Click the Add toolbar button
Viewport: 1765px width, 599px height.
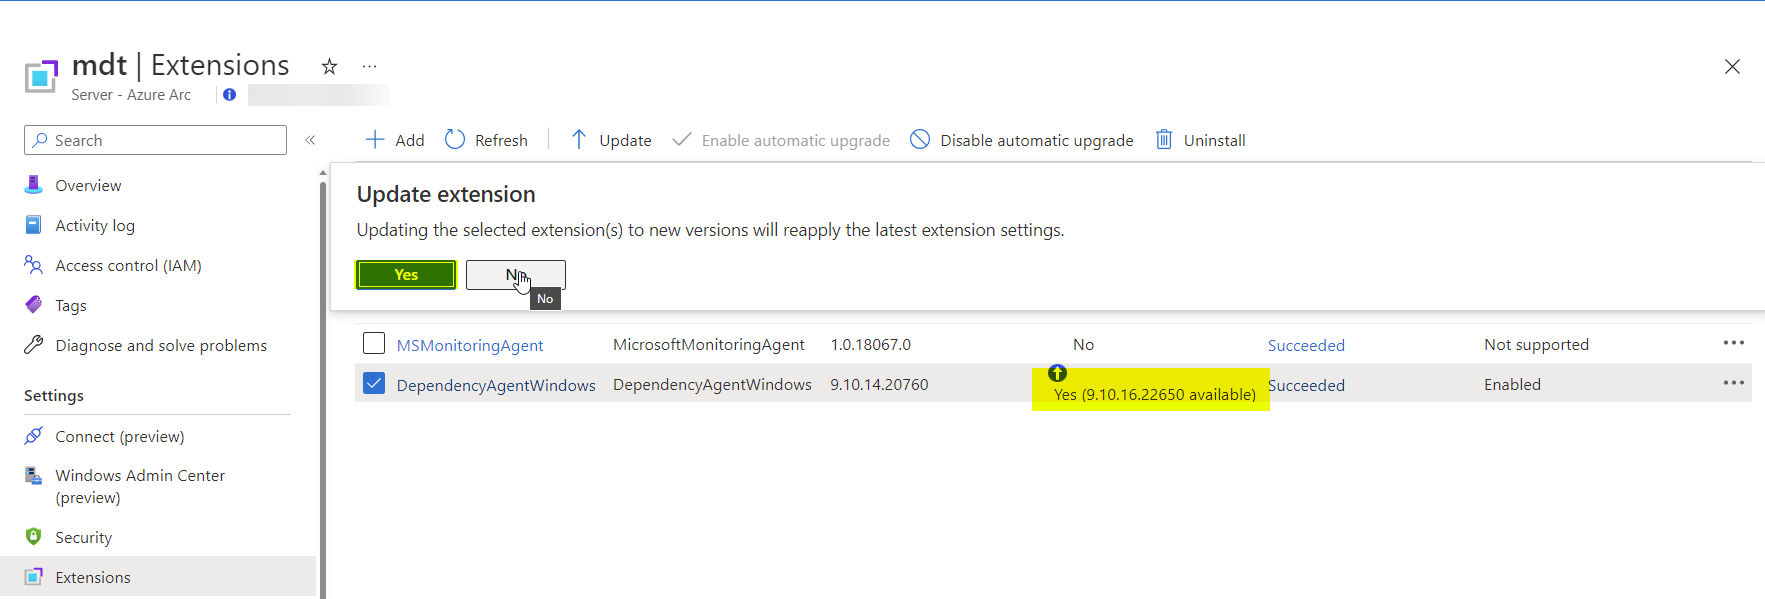pos(395,140)
